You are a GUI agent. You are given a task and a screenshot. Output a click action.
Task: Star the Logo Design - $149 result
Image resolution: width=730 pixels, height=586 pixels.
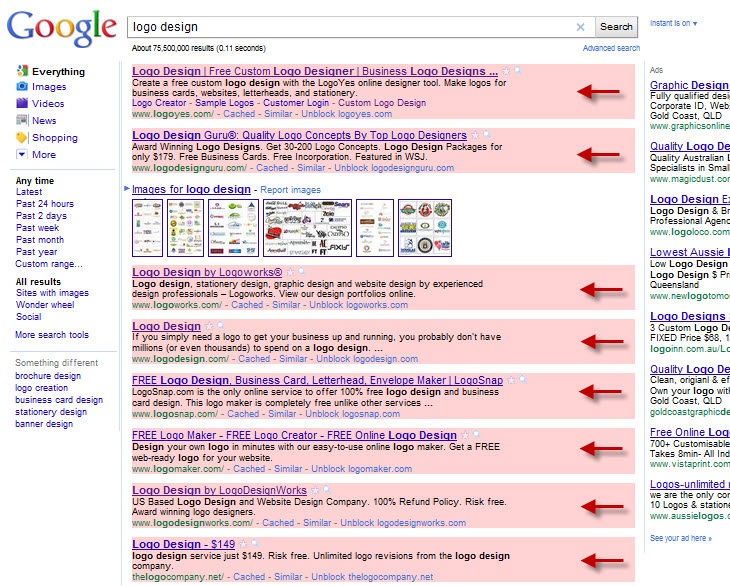[243, 544]
